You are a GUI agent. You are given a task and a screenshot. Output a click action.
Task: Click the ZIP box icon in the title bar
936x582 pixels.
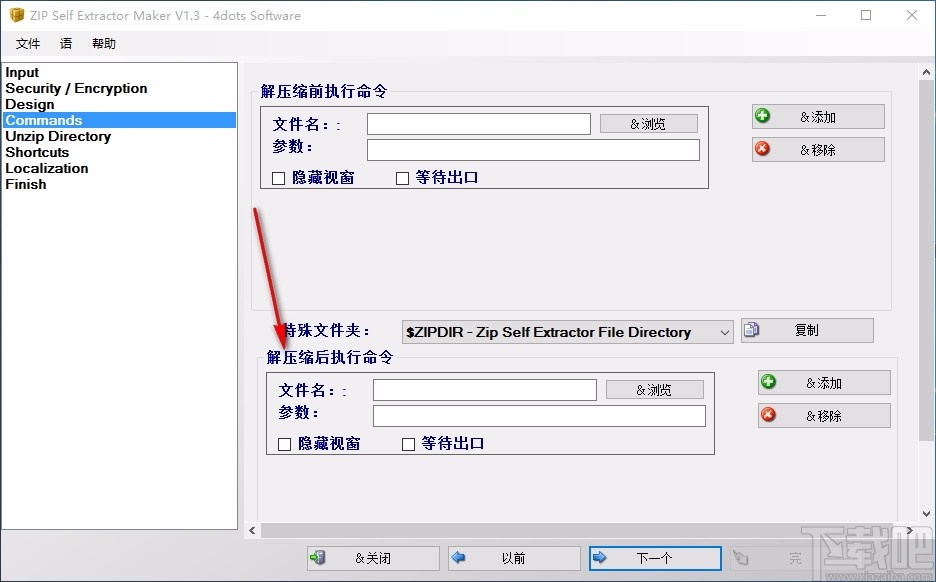(x=16, y=15)
